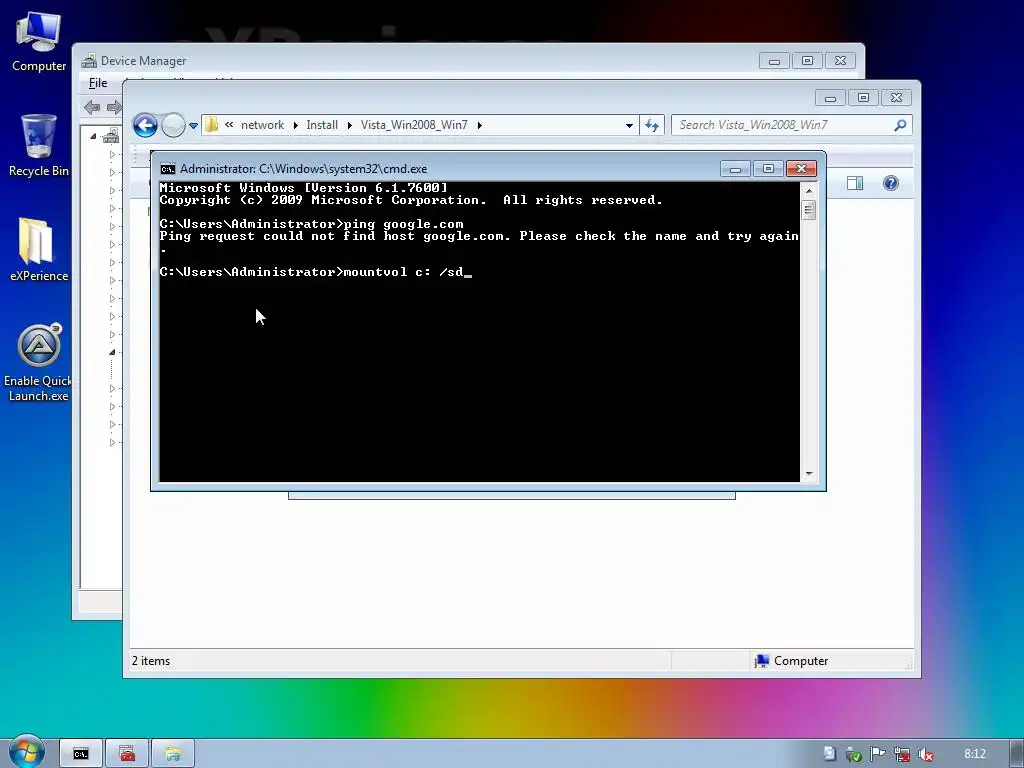
Task: Click the muted volume tray icon
Action: (925, 754)
